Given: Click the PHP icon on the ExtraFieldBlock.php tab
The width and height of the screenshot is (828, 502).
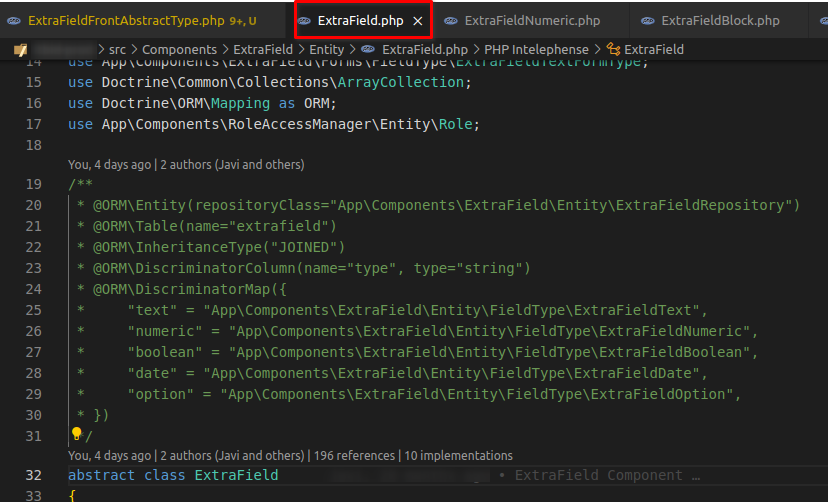Looking at the screenshot, I should coord(647,20).
